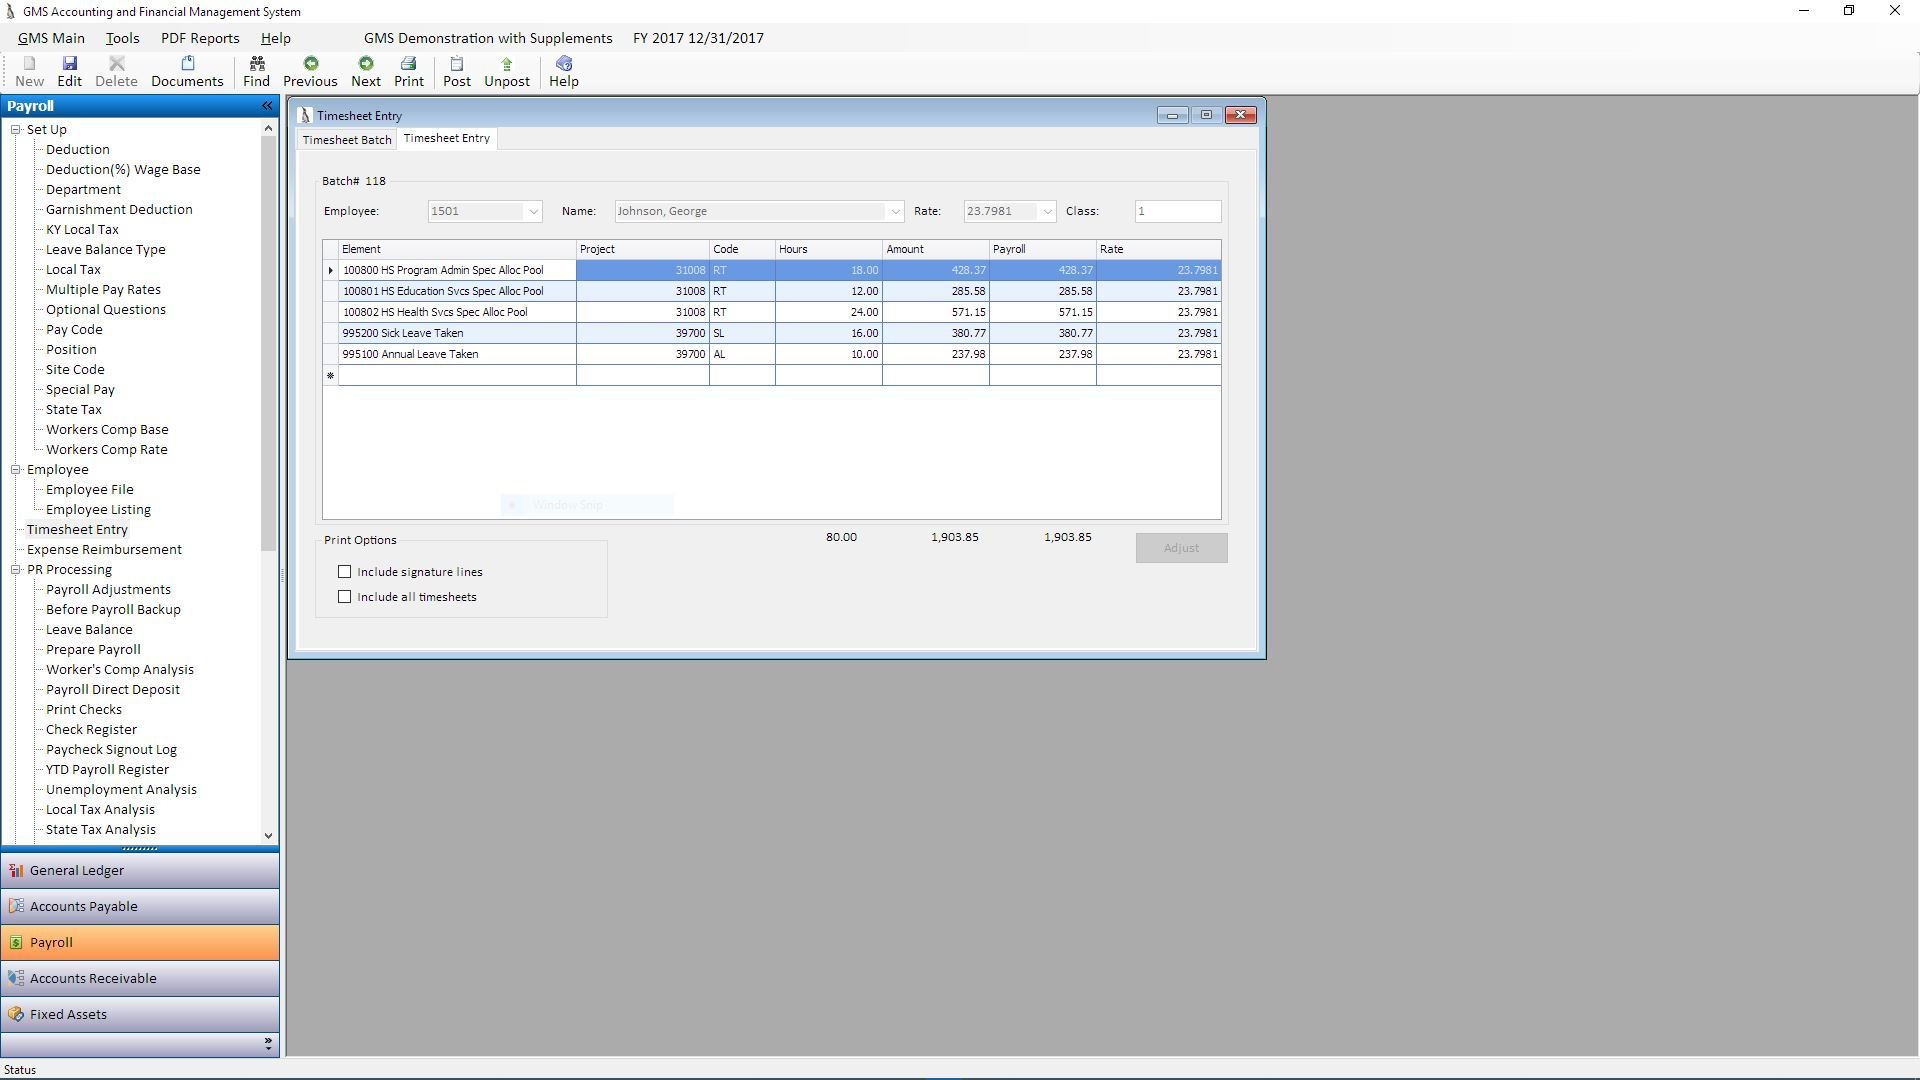Collapse the PR Processing tree node
The image size is (1920, 1080).
pyautogui.click(x=16, y=570)
